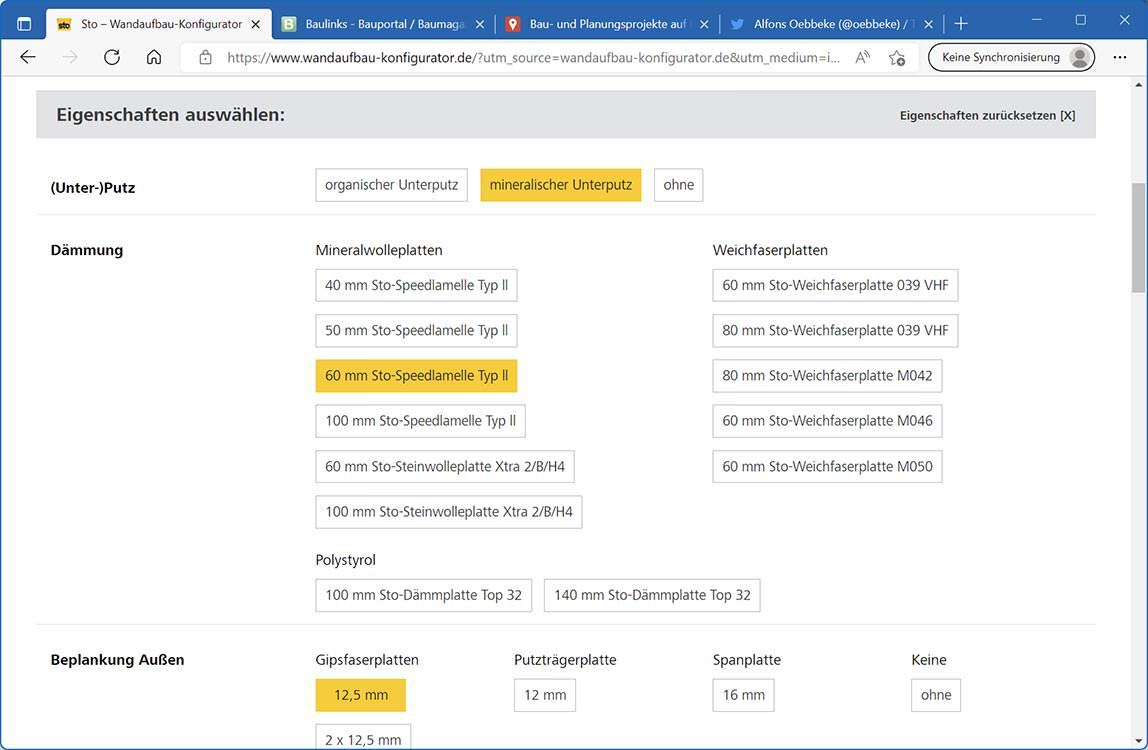Image resolution: width=1148 pixels, height=750 pixels.
Task: Click the vertical scrollbar thumb
Action: 1138,238
